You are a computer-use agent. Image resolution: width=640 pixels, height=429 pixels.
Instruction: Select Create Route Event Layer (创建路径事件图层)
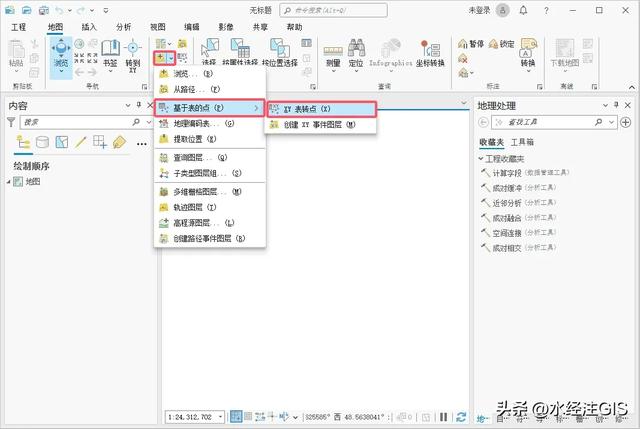click(210, 238)
